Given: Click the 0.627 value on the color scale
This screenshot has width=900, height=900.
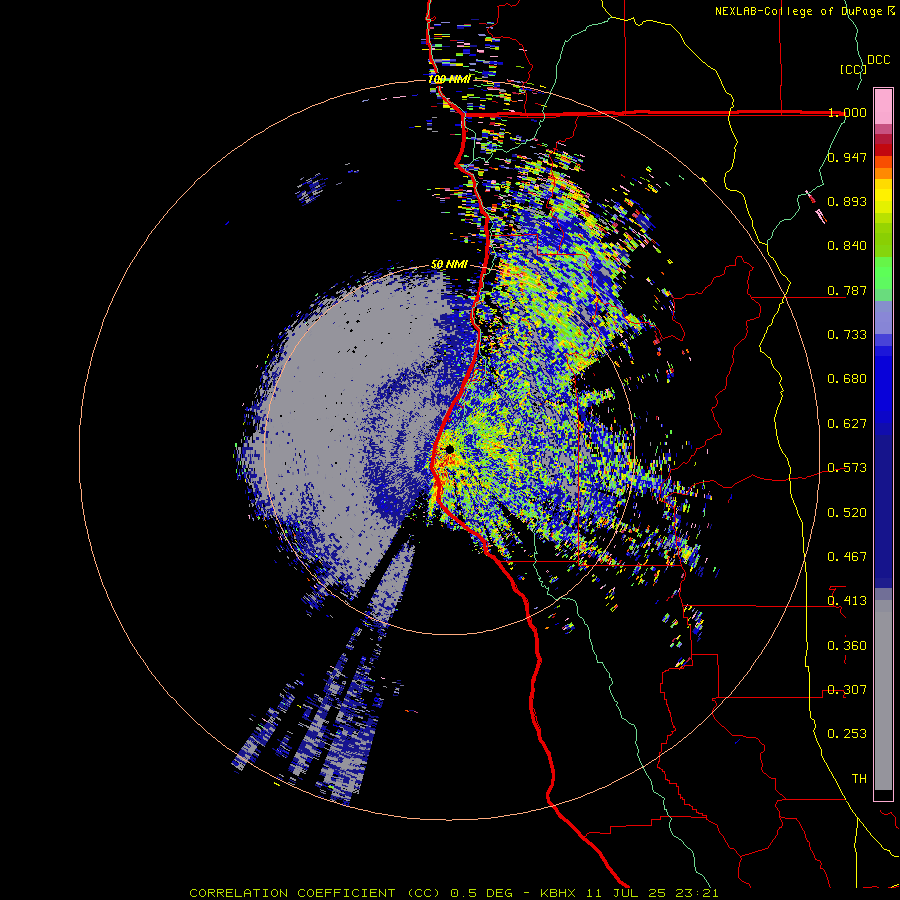Looking at the screenshot, I should [x=847, y=424].
